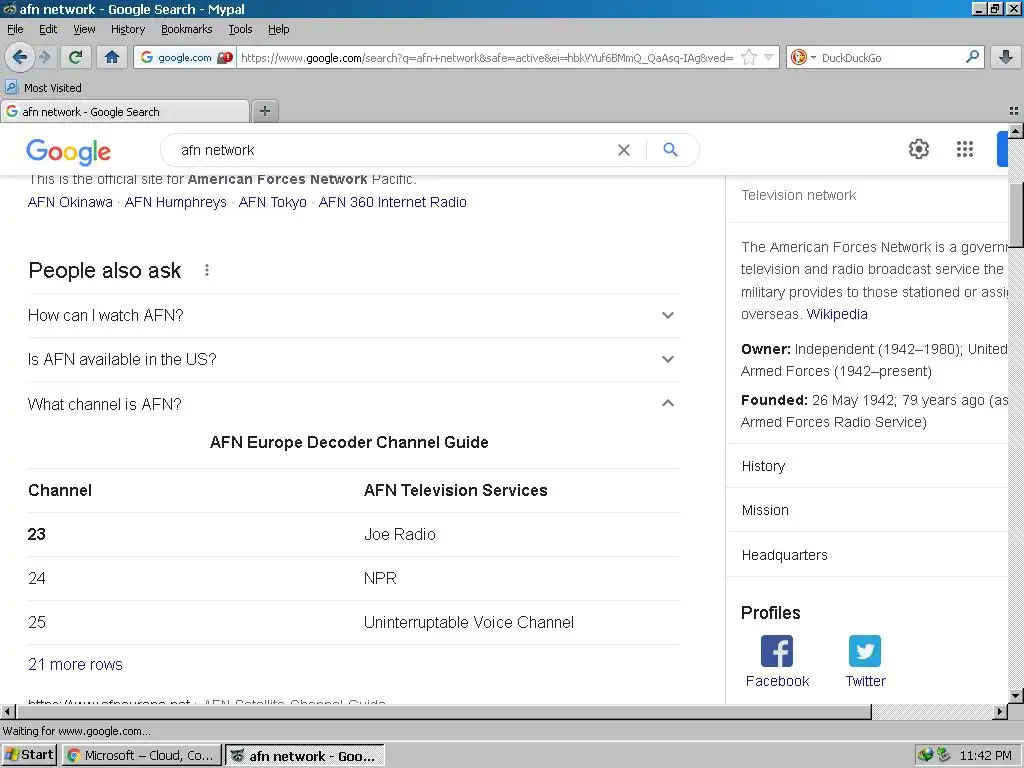Click the horizontal scrollbar left arrow

pos(7,711)
